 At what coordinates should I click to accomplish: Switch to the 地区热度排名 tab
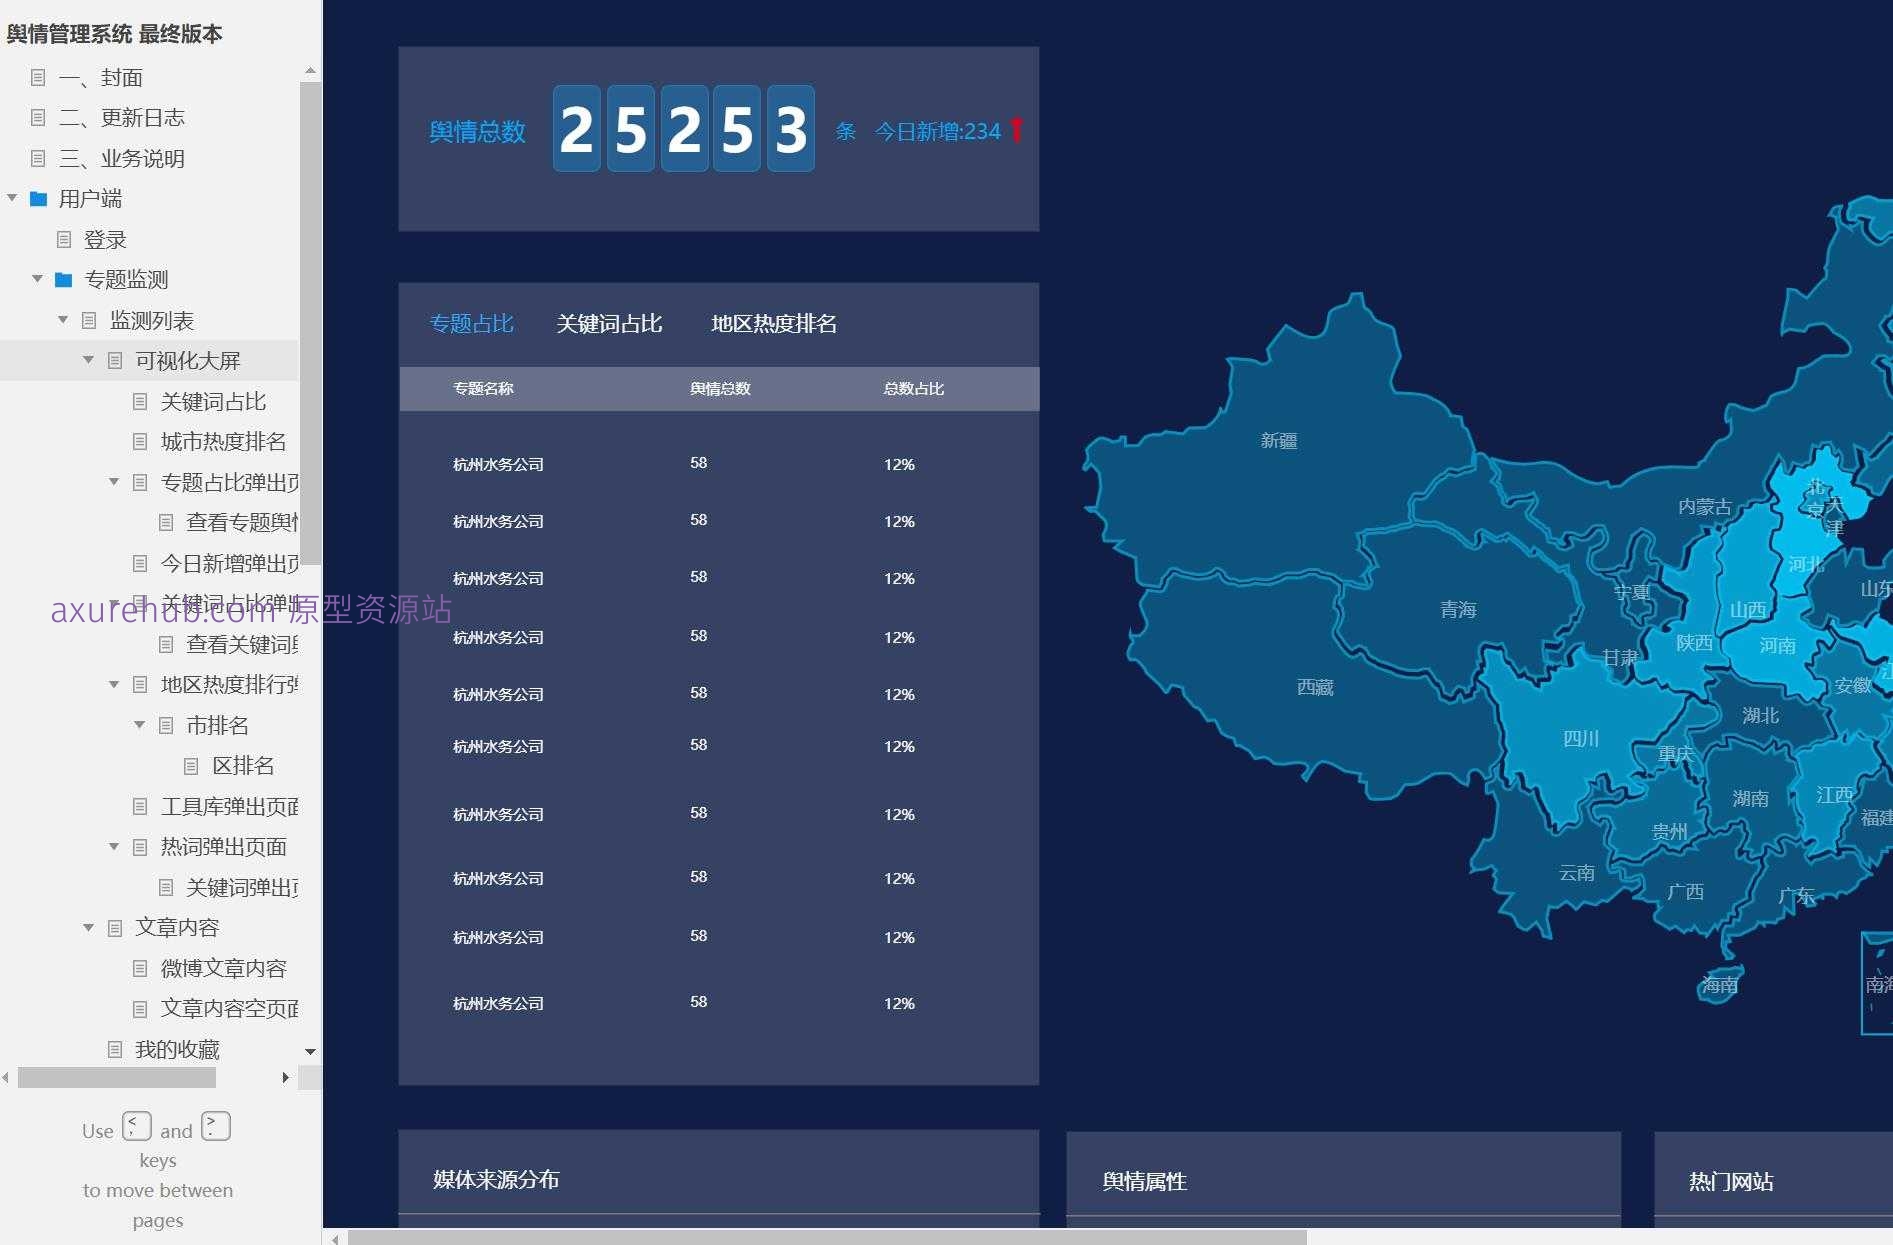pos(773,324)
